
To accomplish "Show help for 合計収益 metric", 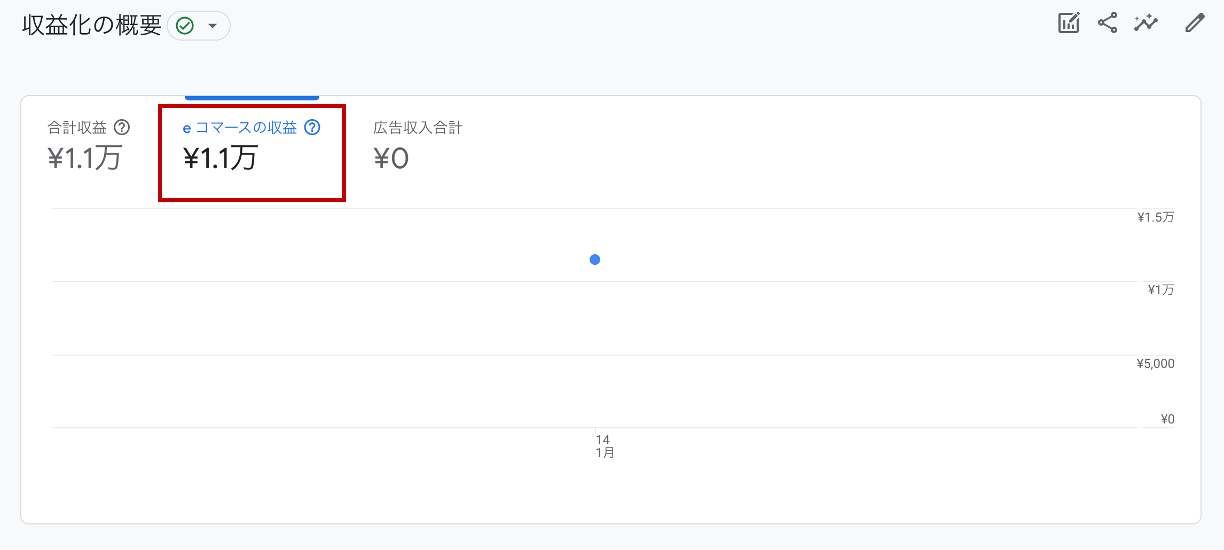I will point(122,127).
